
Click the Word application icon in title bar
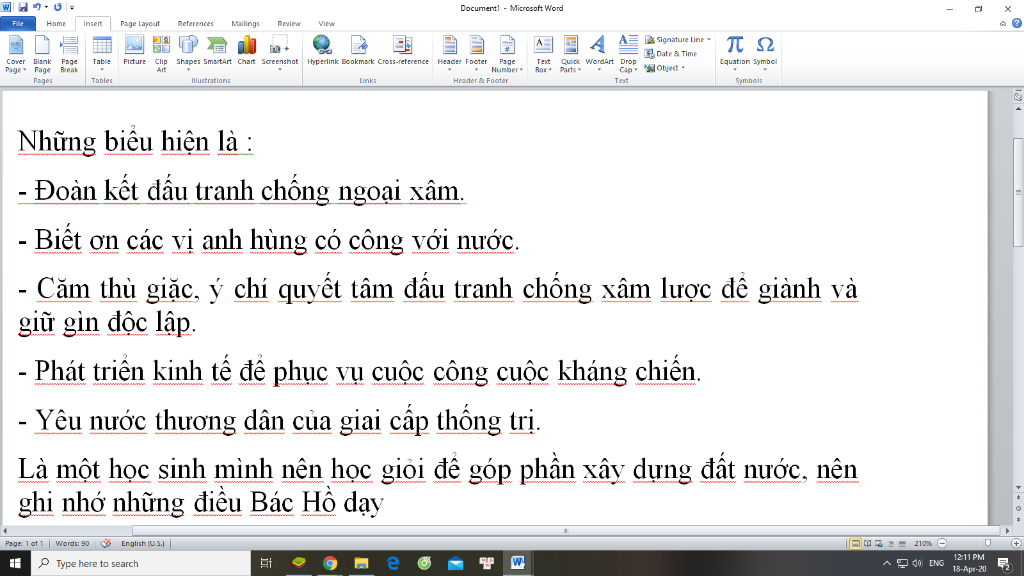7,7
